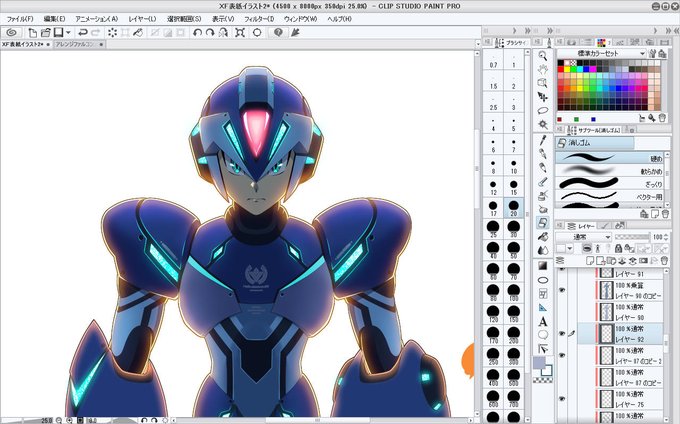Screen dimensions: 680x424
Task: Click the undo arrow in the toolbar
Action: (x=83, y=33)
